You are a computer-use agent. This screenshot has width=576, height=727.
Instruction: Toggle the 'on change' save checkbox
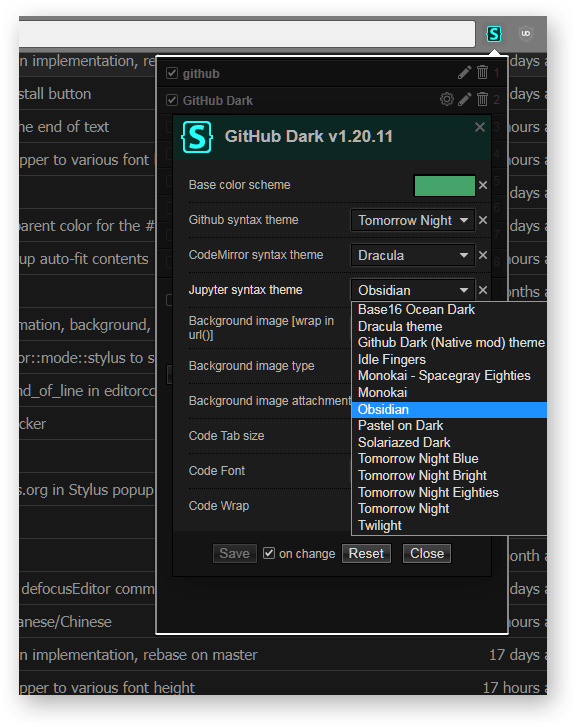pyautogui.click(x=269, y=553)
